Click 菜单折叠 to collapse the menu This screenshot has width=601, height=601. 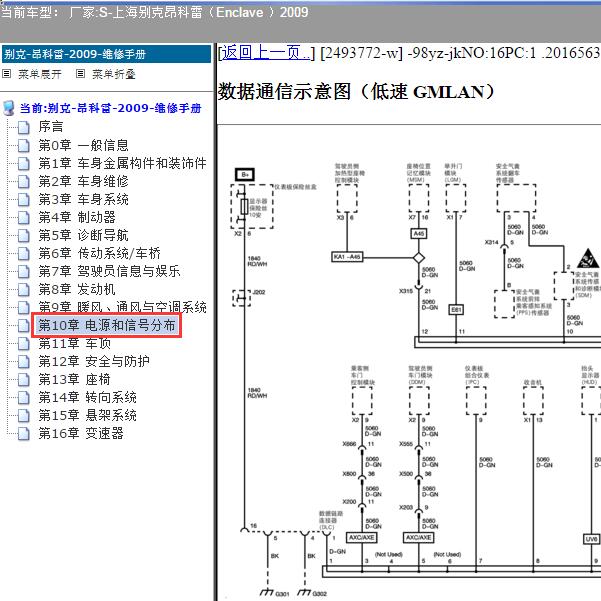coord(114,74)
